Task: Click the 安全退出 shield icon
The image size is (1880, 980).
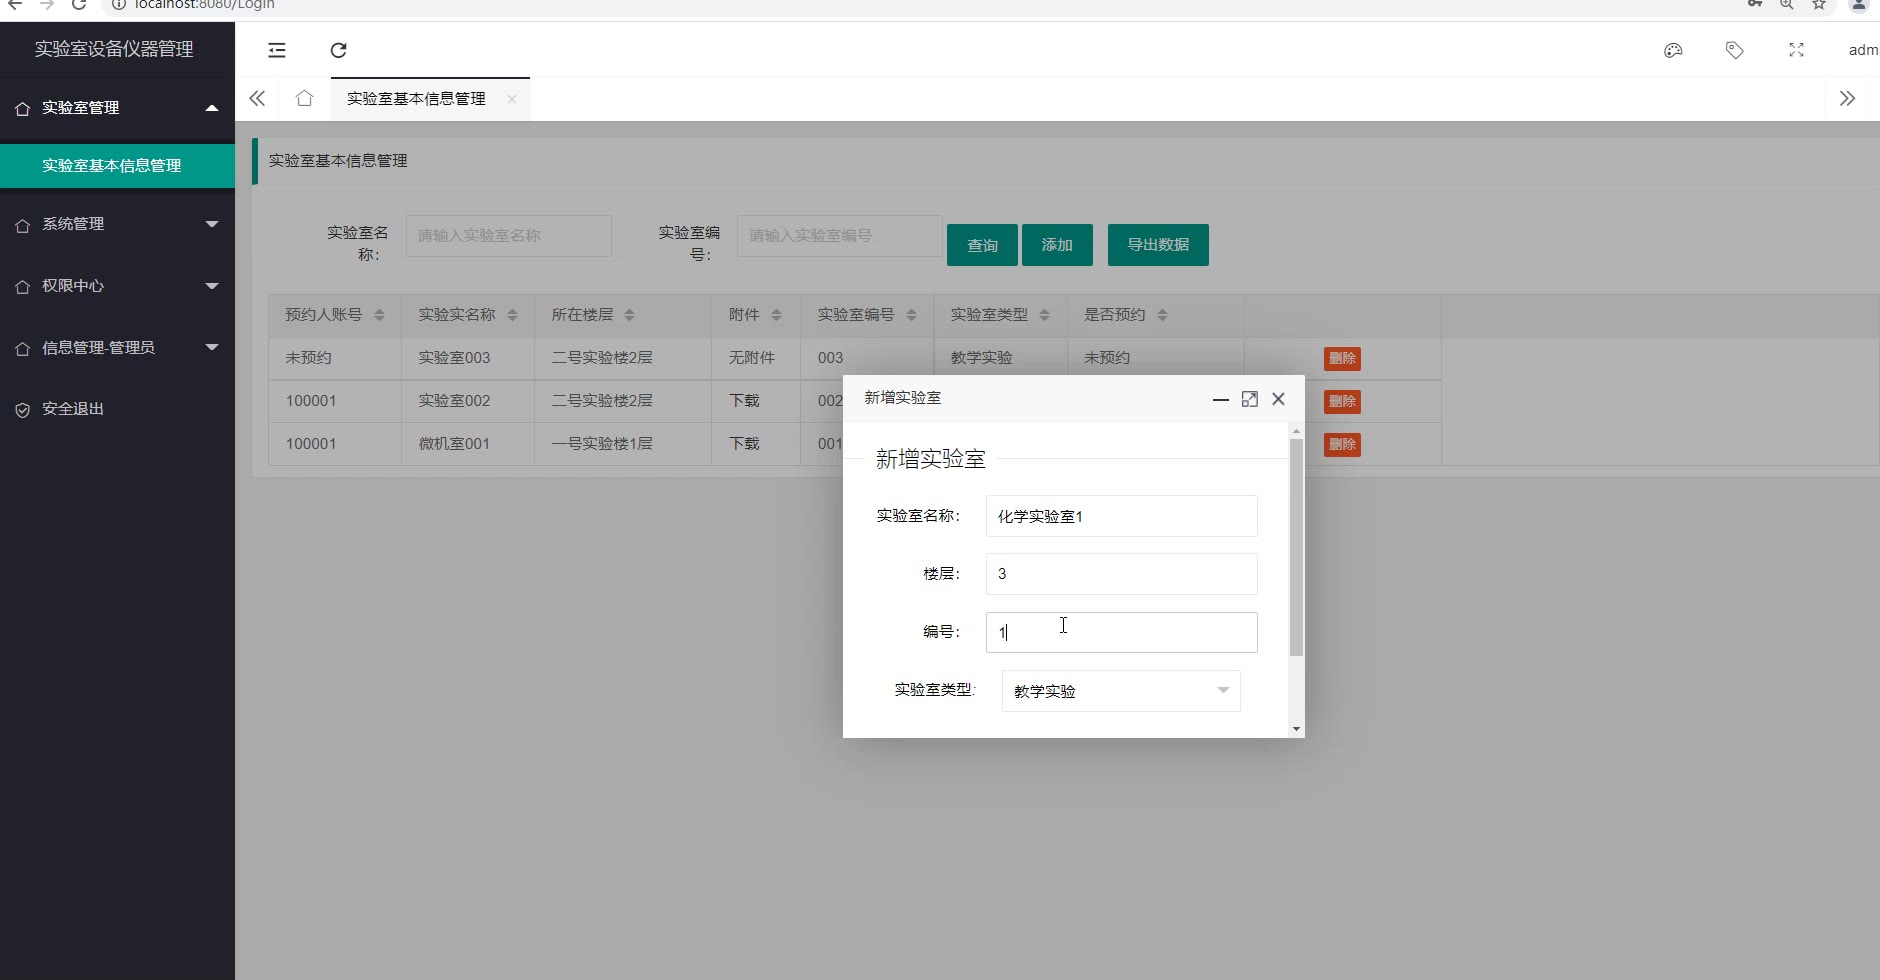Action: (x=22, y=410)
